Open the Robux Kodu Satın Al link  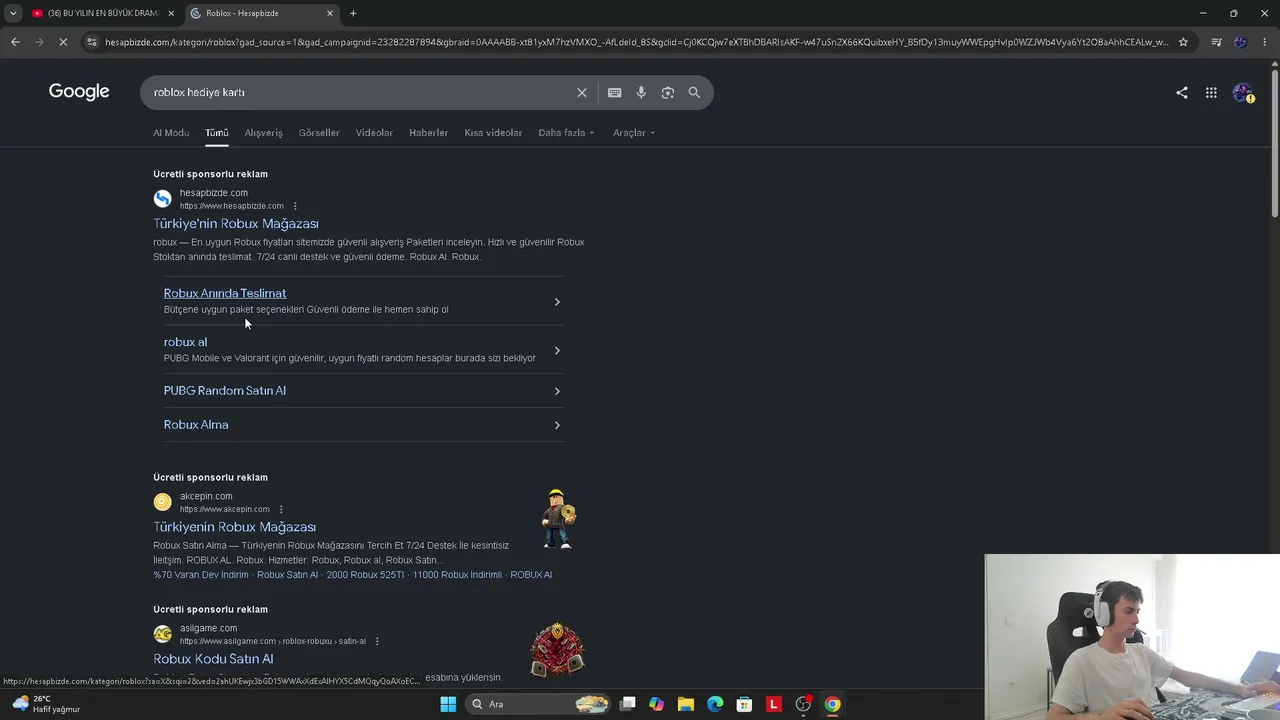(213, 659)
